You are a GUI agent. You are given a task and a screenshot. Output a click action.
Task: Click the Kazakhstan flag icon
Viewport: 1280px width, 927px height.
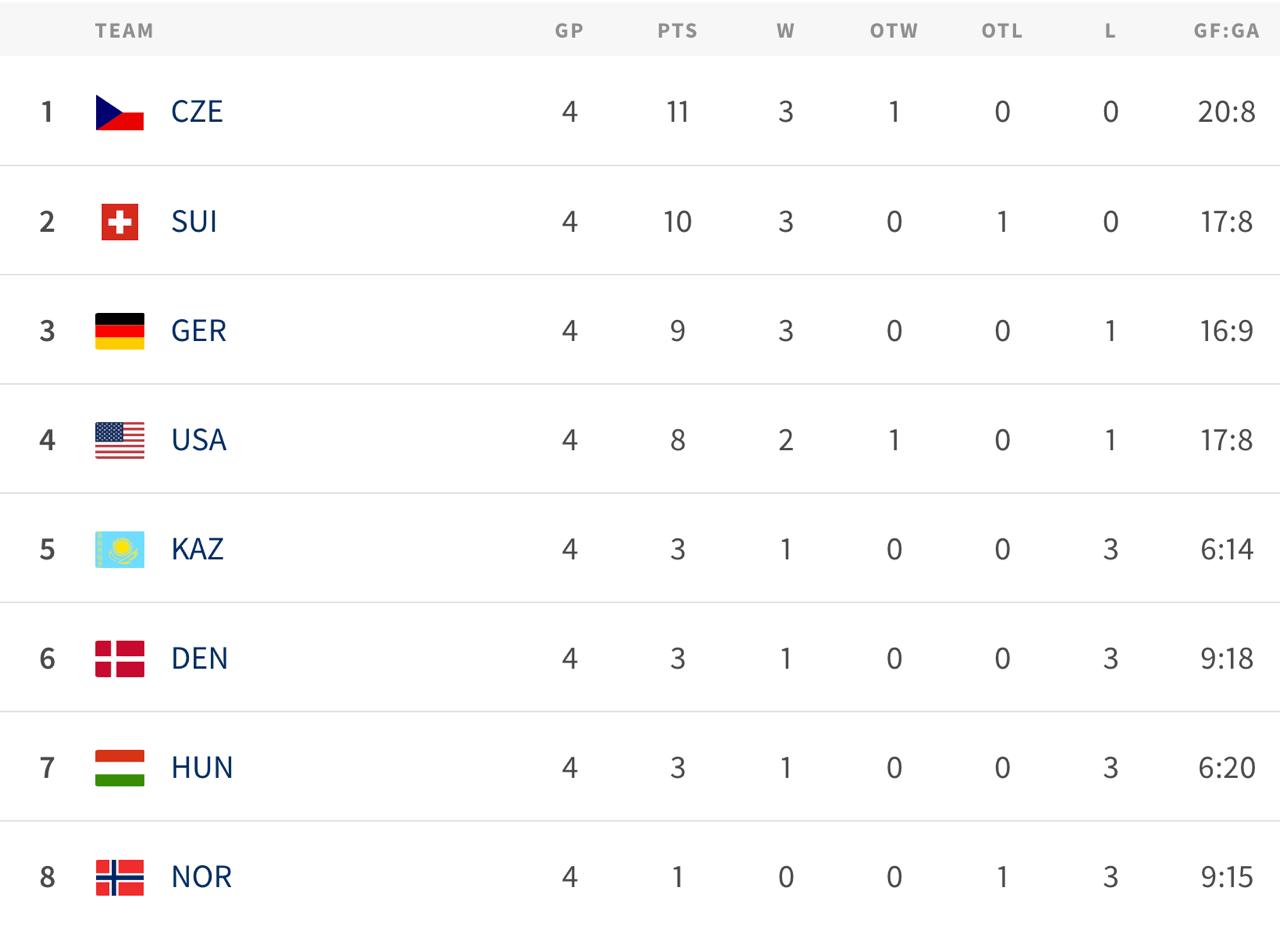coord(120,549)
